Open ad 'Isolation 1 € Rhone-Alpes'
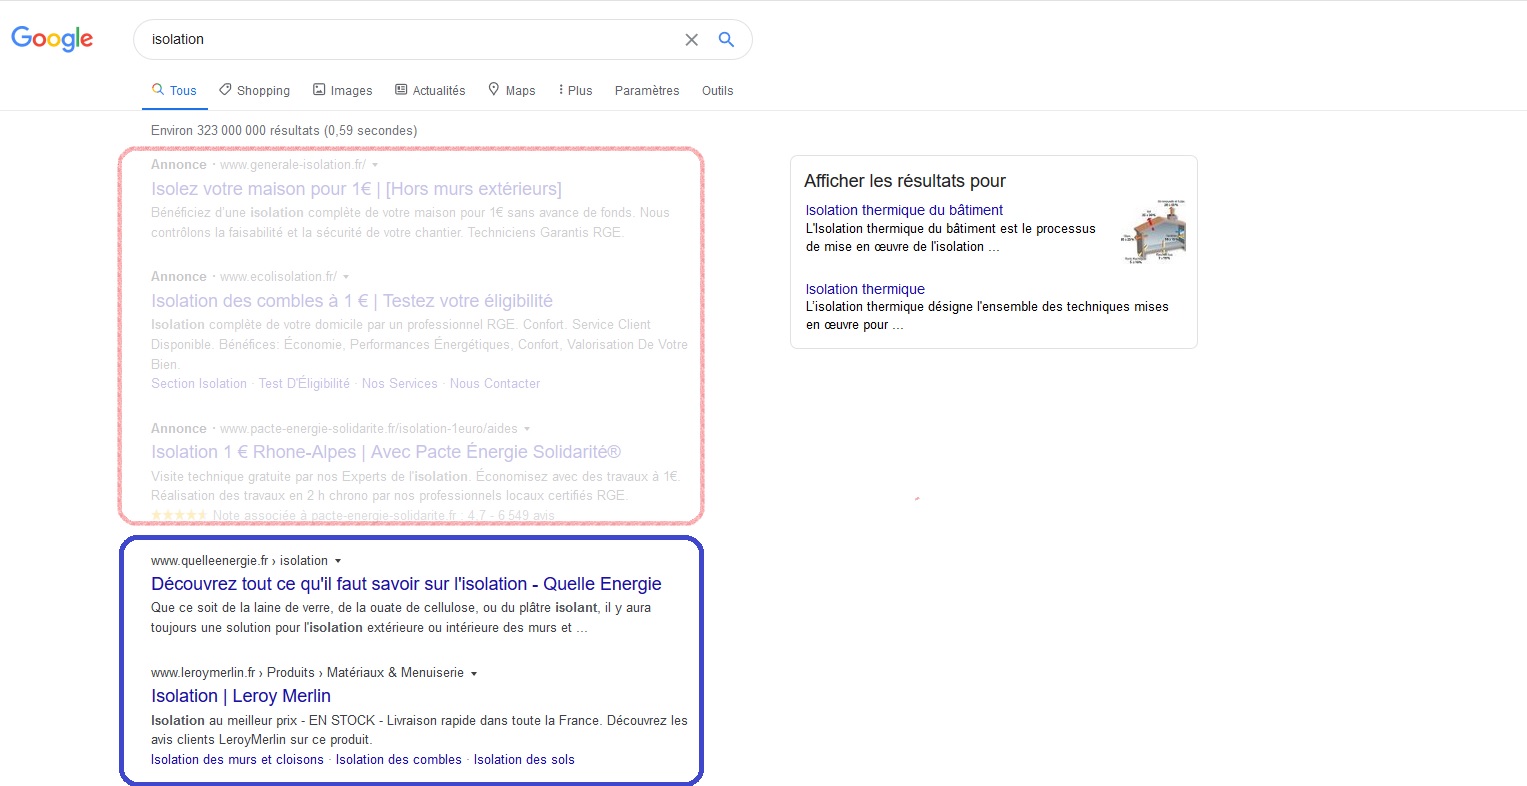This screenshot has height=786, width=1527. coord(386,452)
